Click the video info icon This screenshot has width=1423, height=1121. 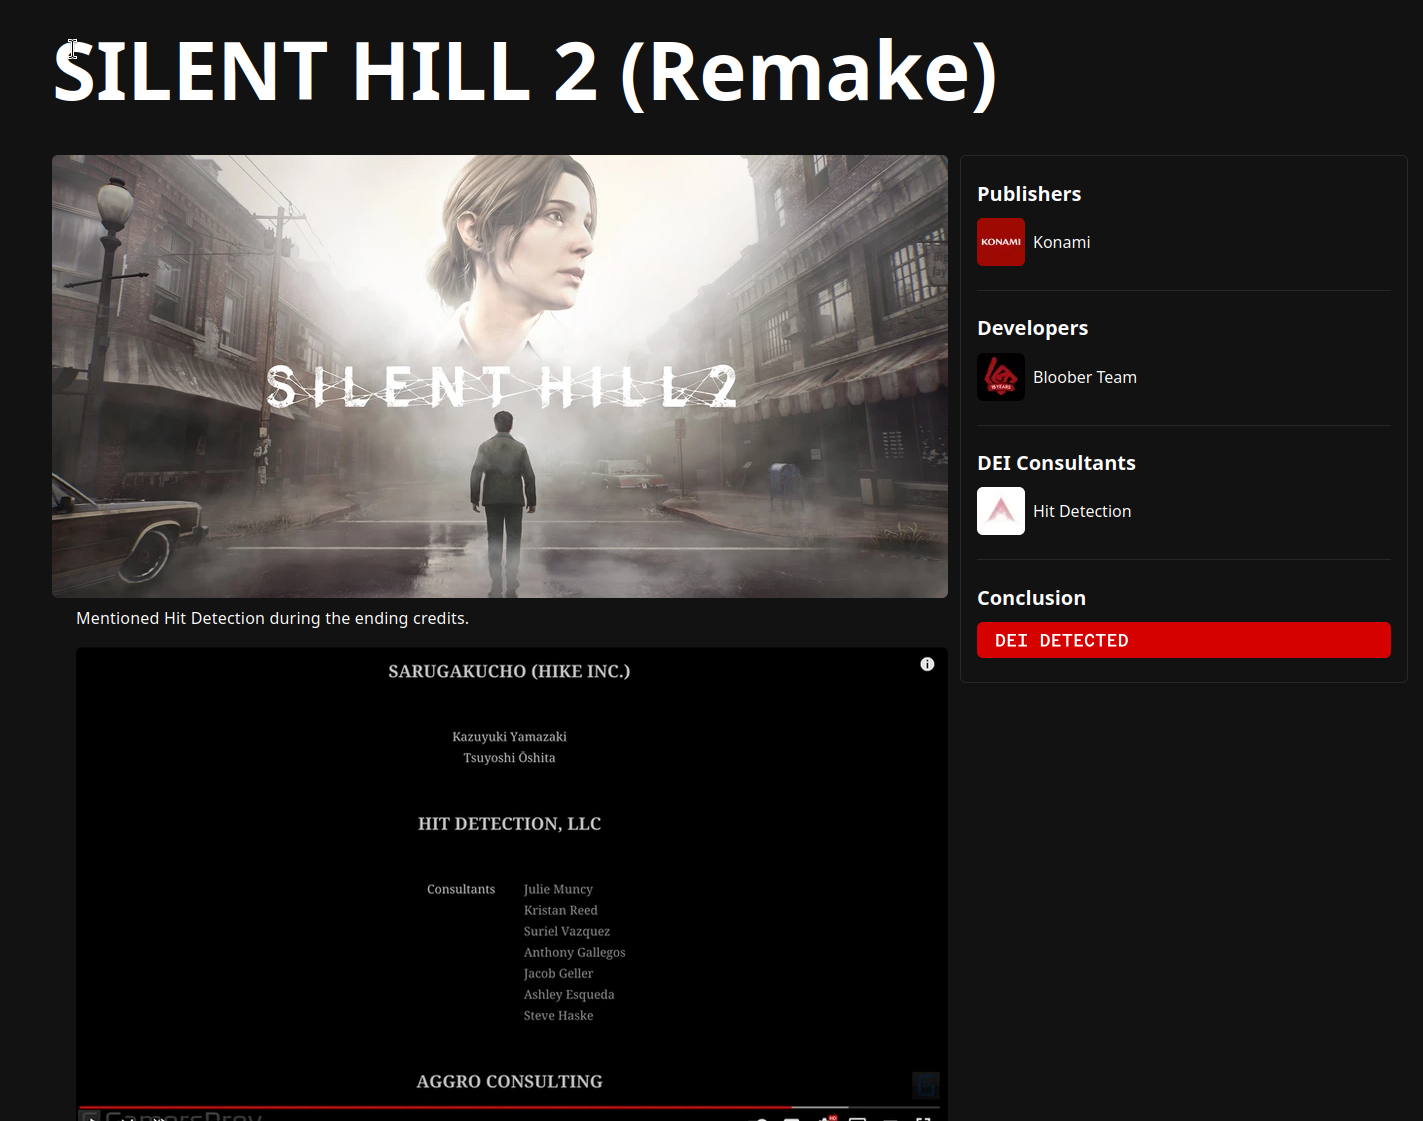click(927, 664)
